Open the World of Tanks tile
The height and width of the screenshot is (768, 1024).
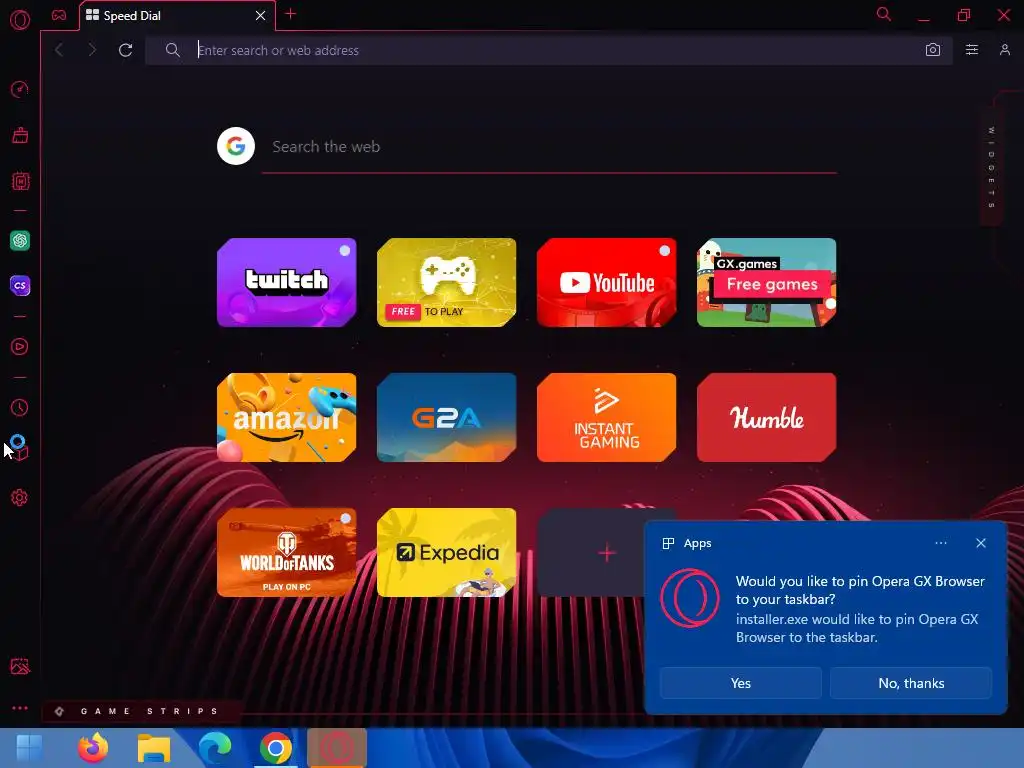[287, 552]
